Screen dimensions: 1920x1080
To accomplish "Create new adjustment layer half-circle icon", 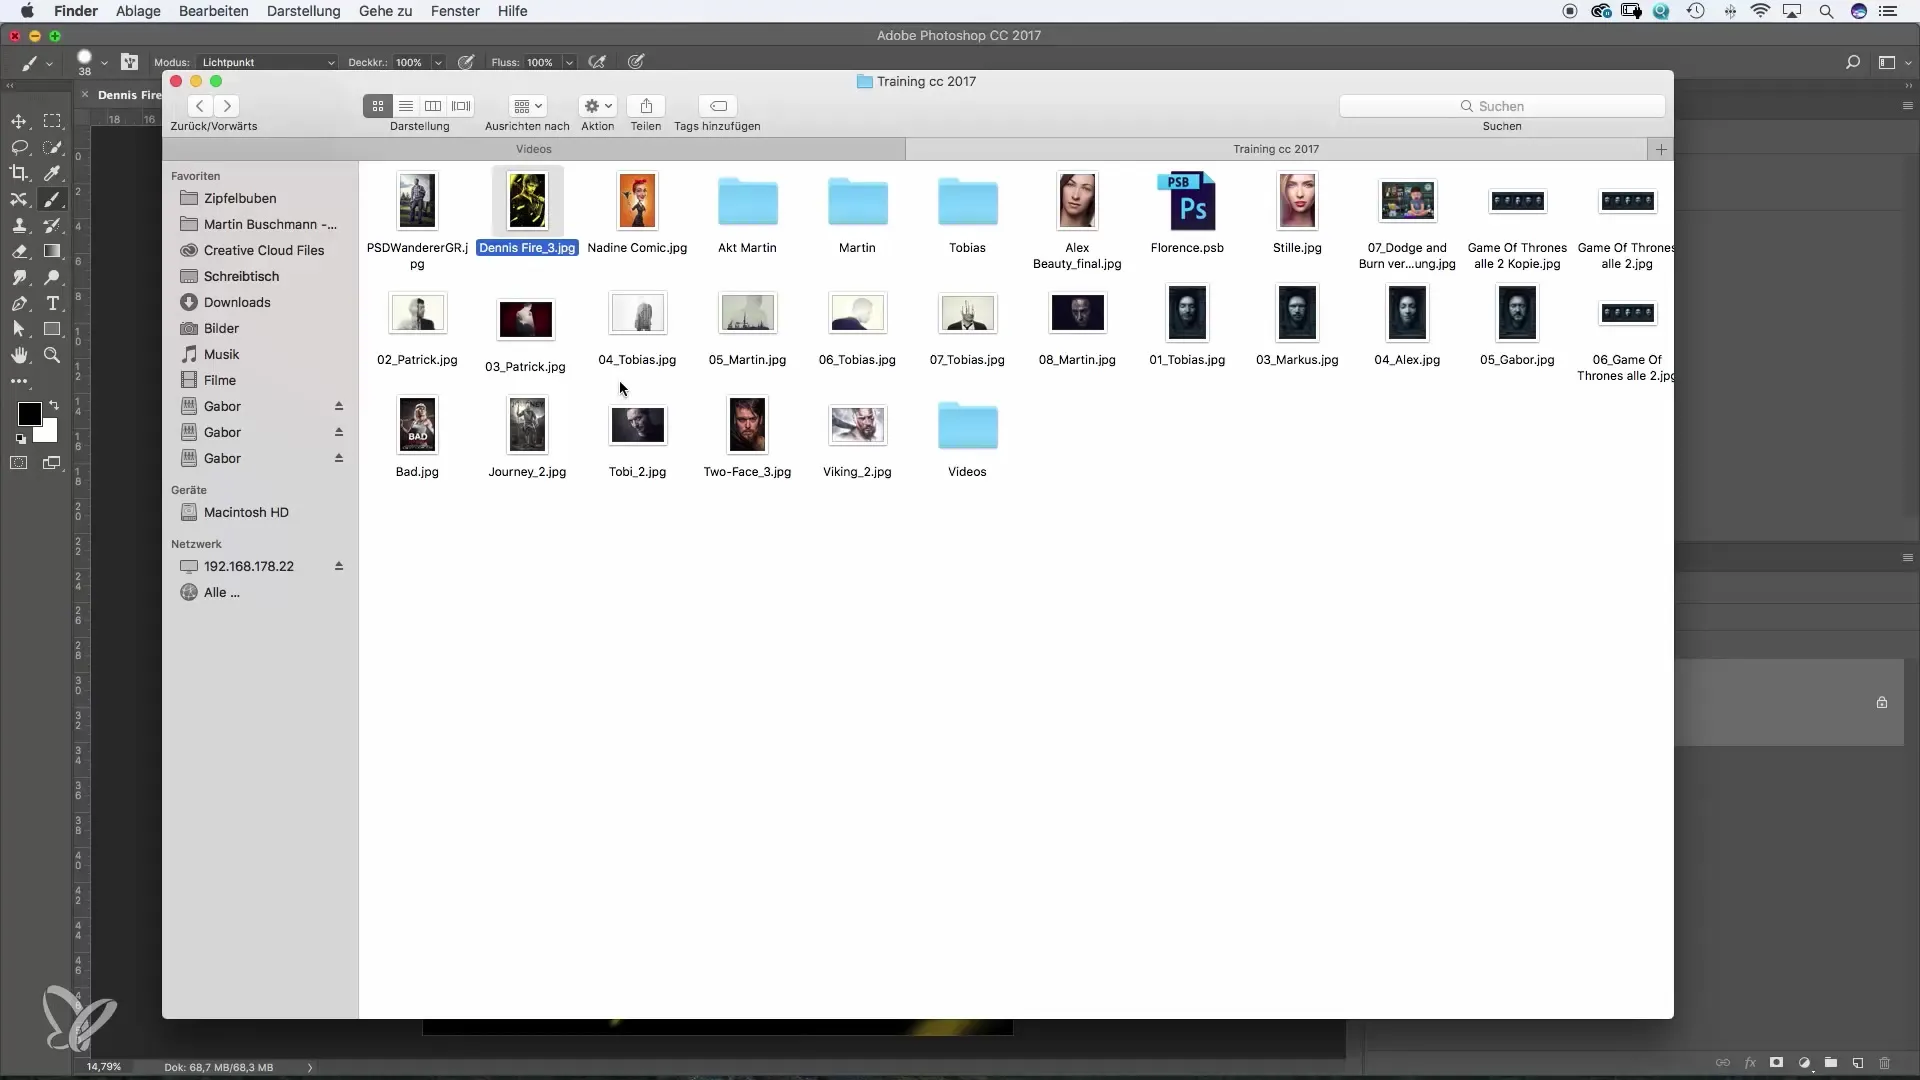I will pos(1804,1063).
